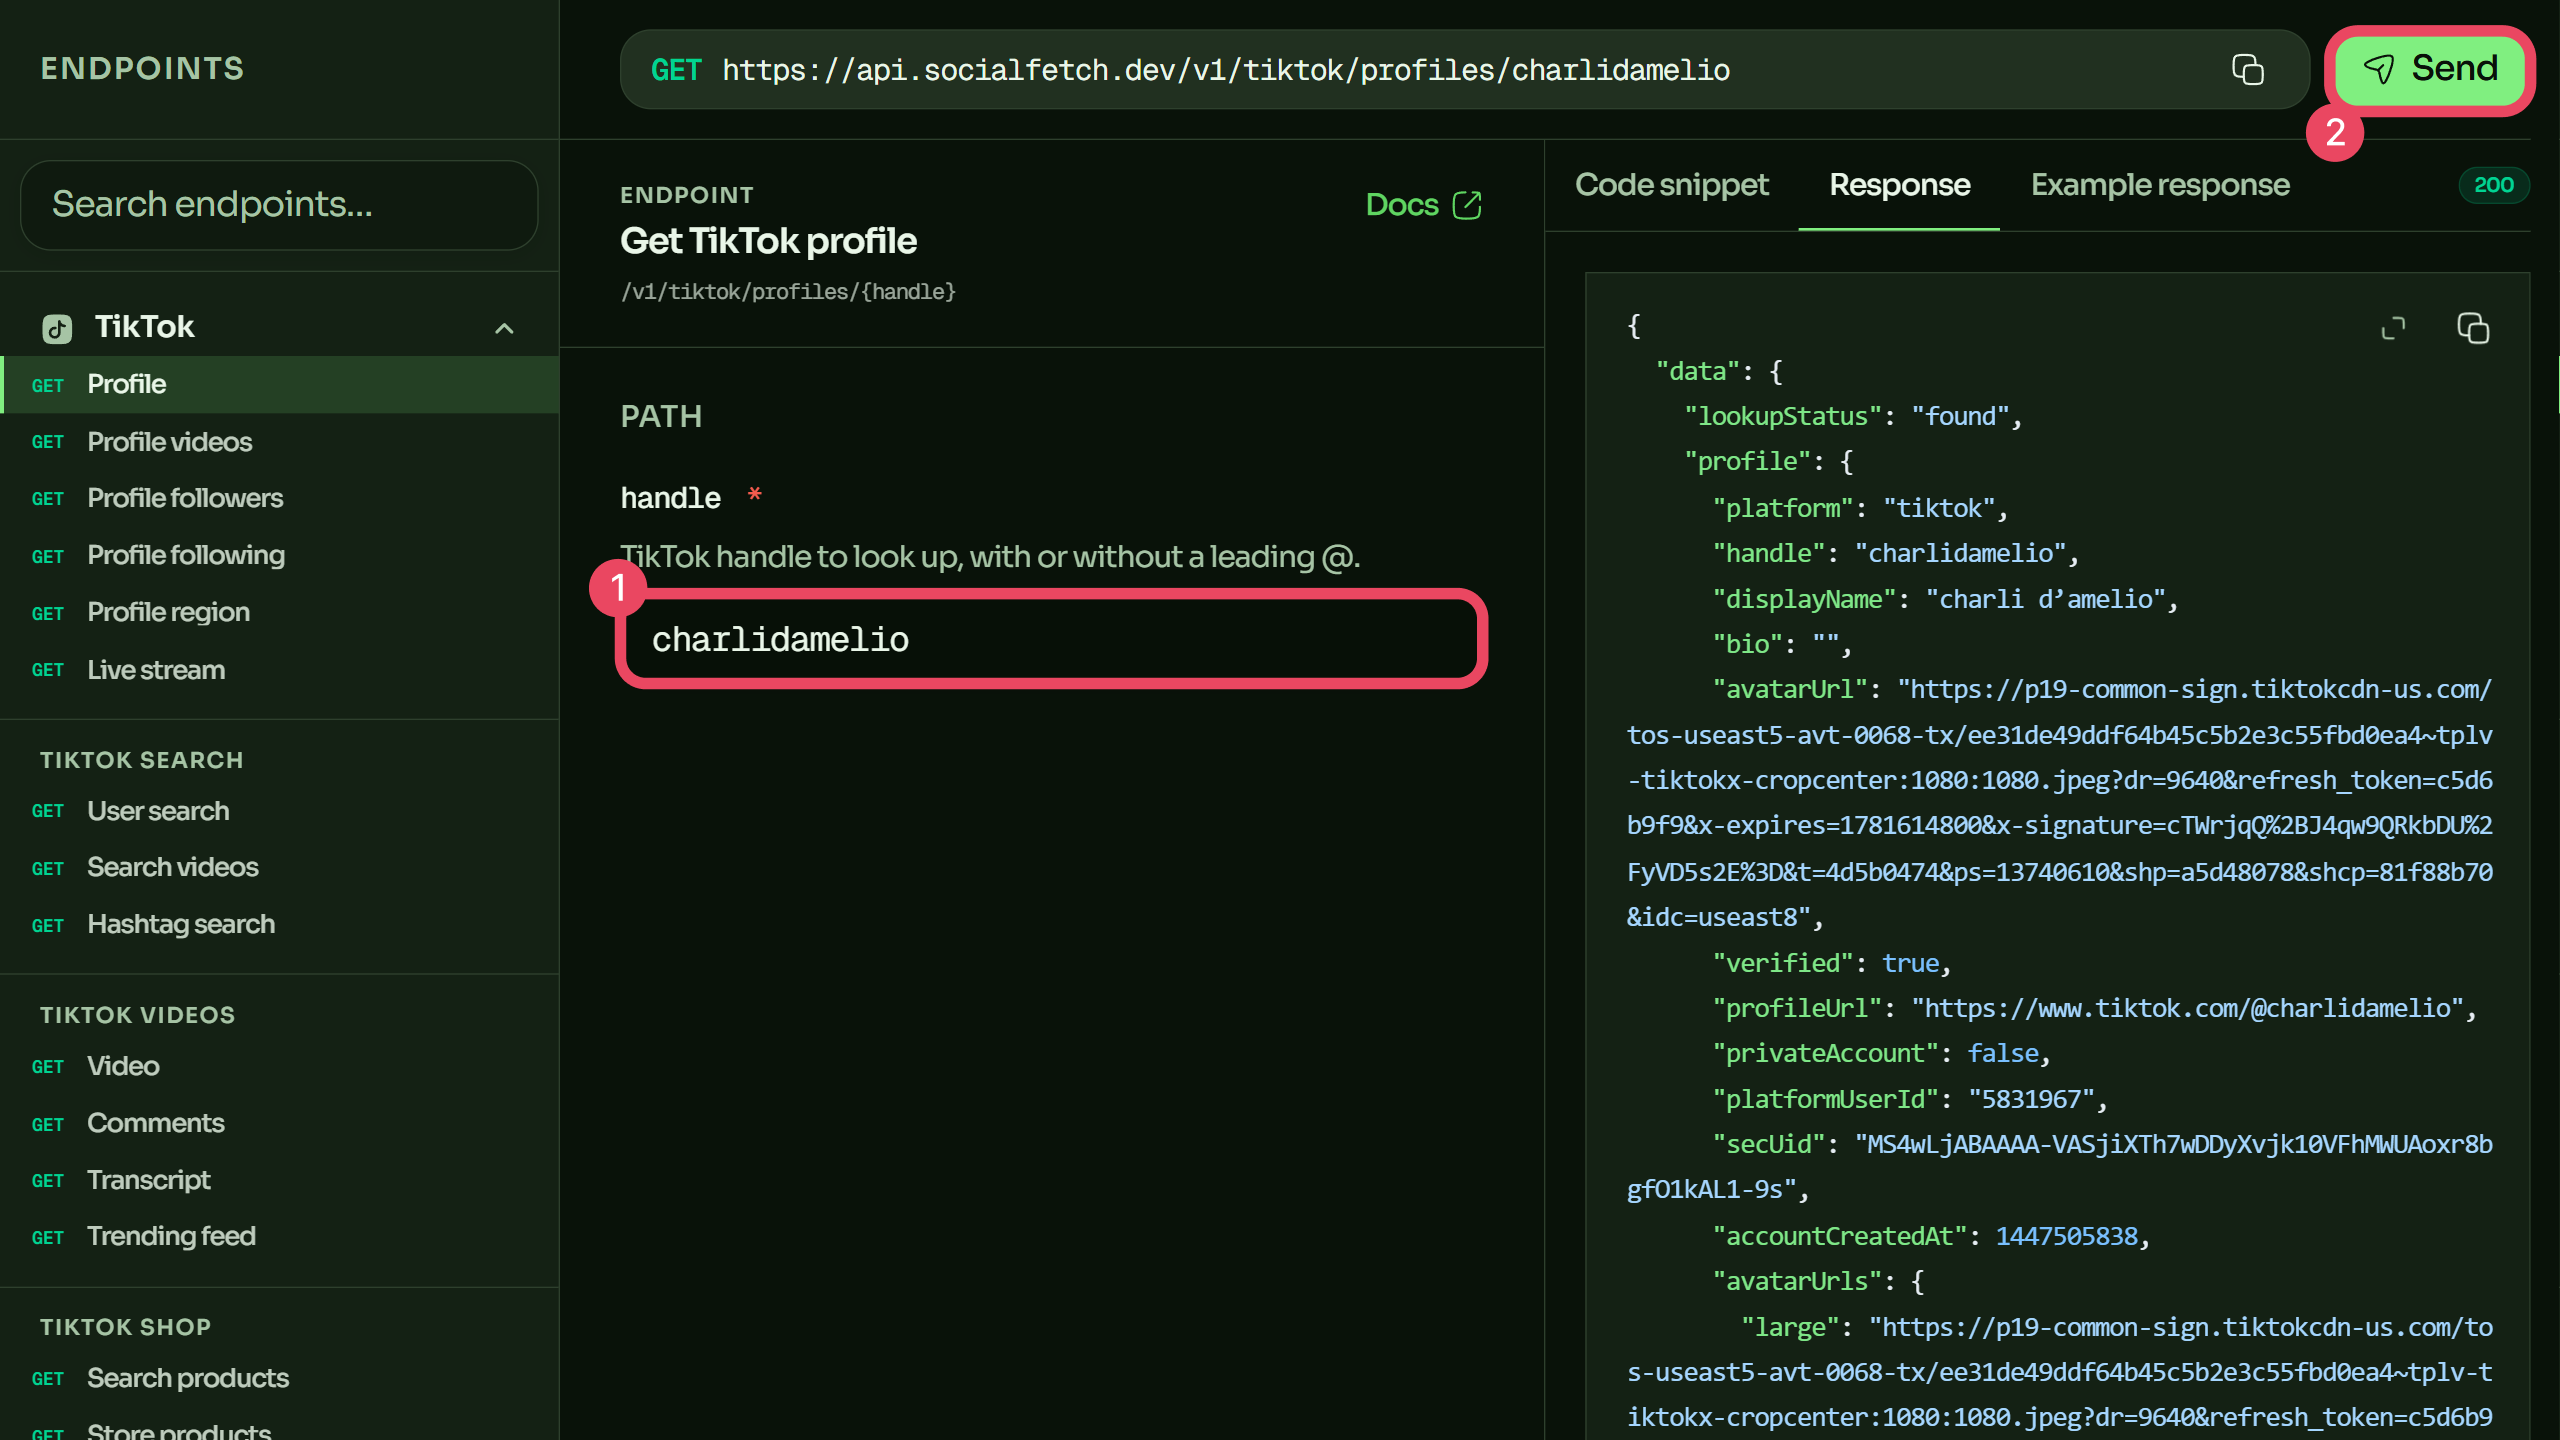Open the Comments endpoint

point(279,1123)
